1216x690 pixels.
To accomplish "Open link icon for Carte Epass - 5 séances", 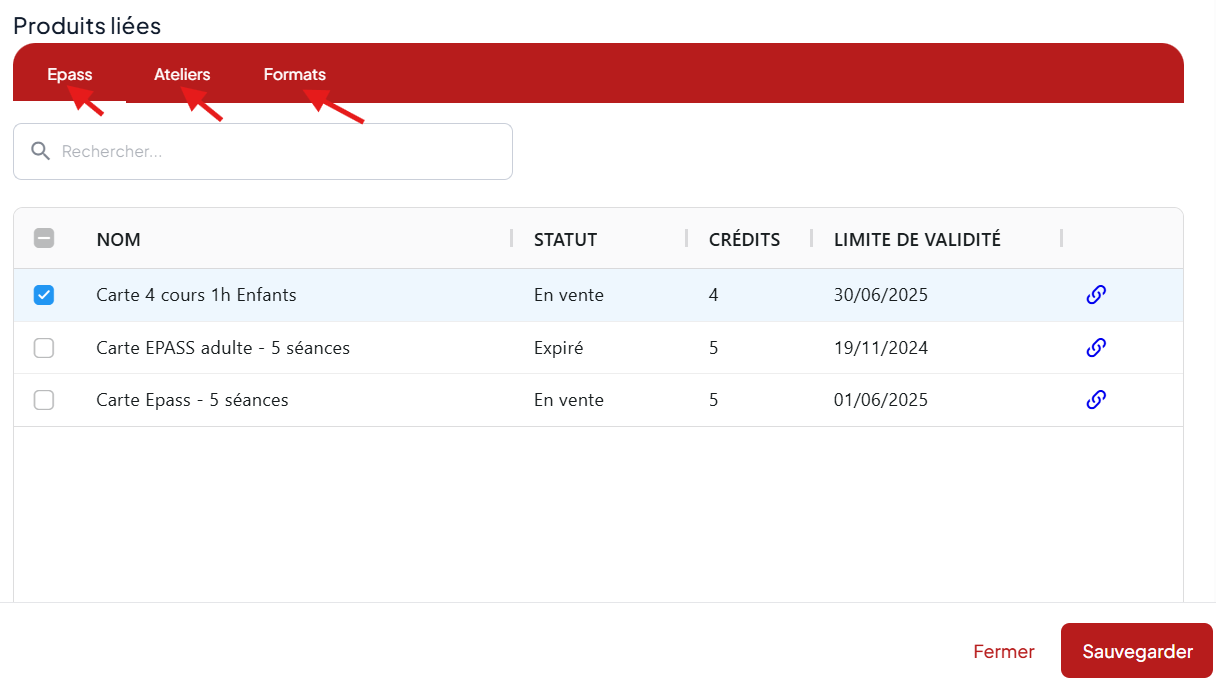I will click(1096, 400).
